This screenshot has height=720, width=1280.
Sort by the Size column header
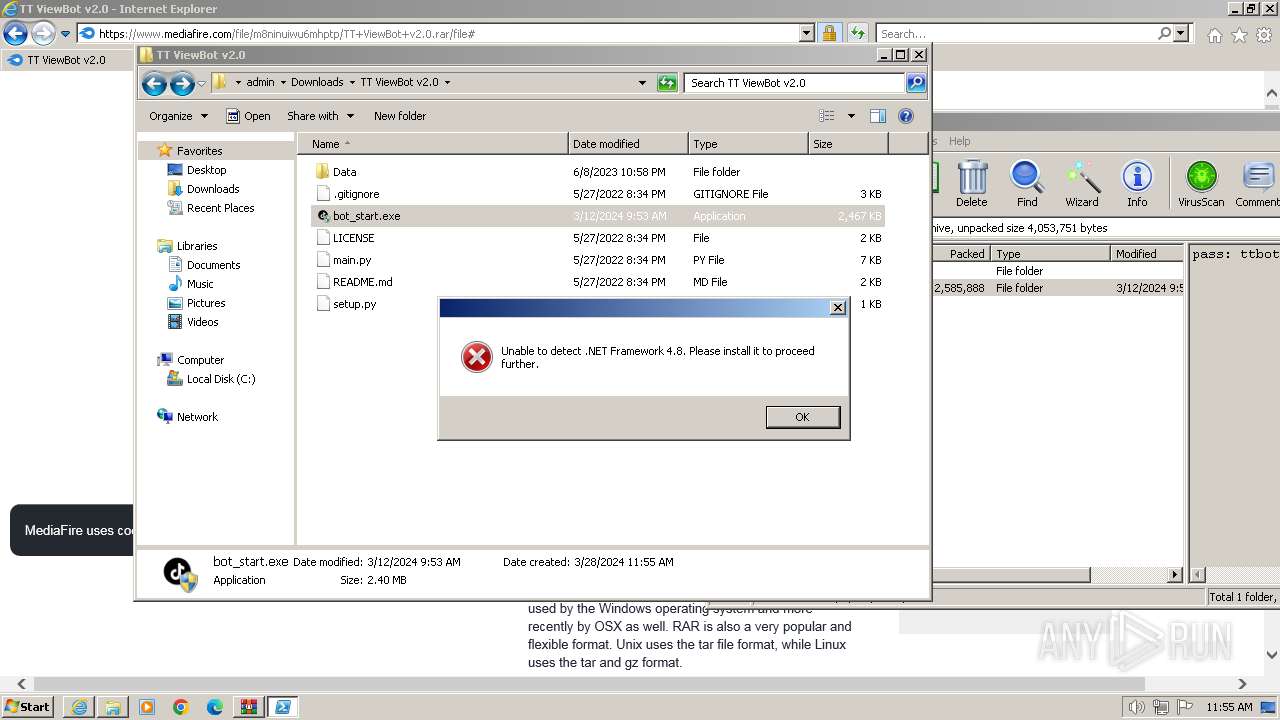click(848, 144)
